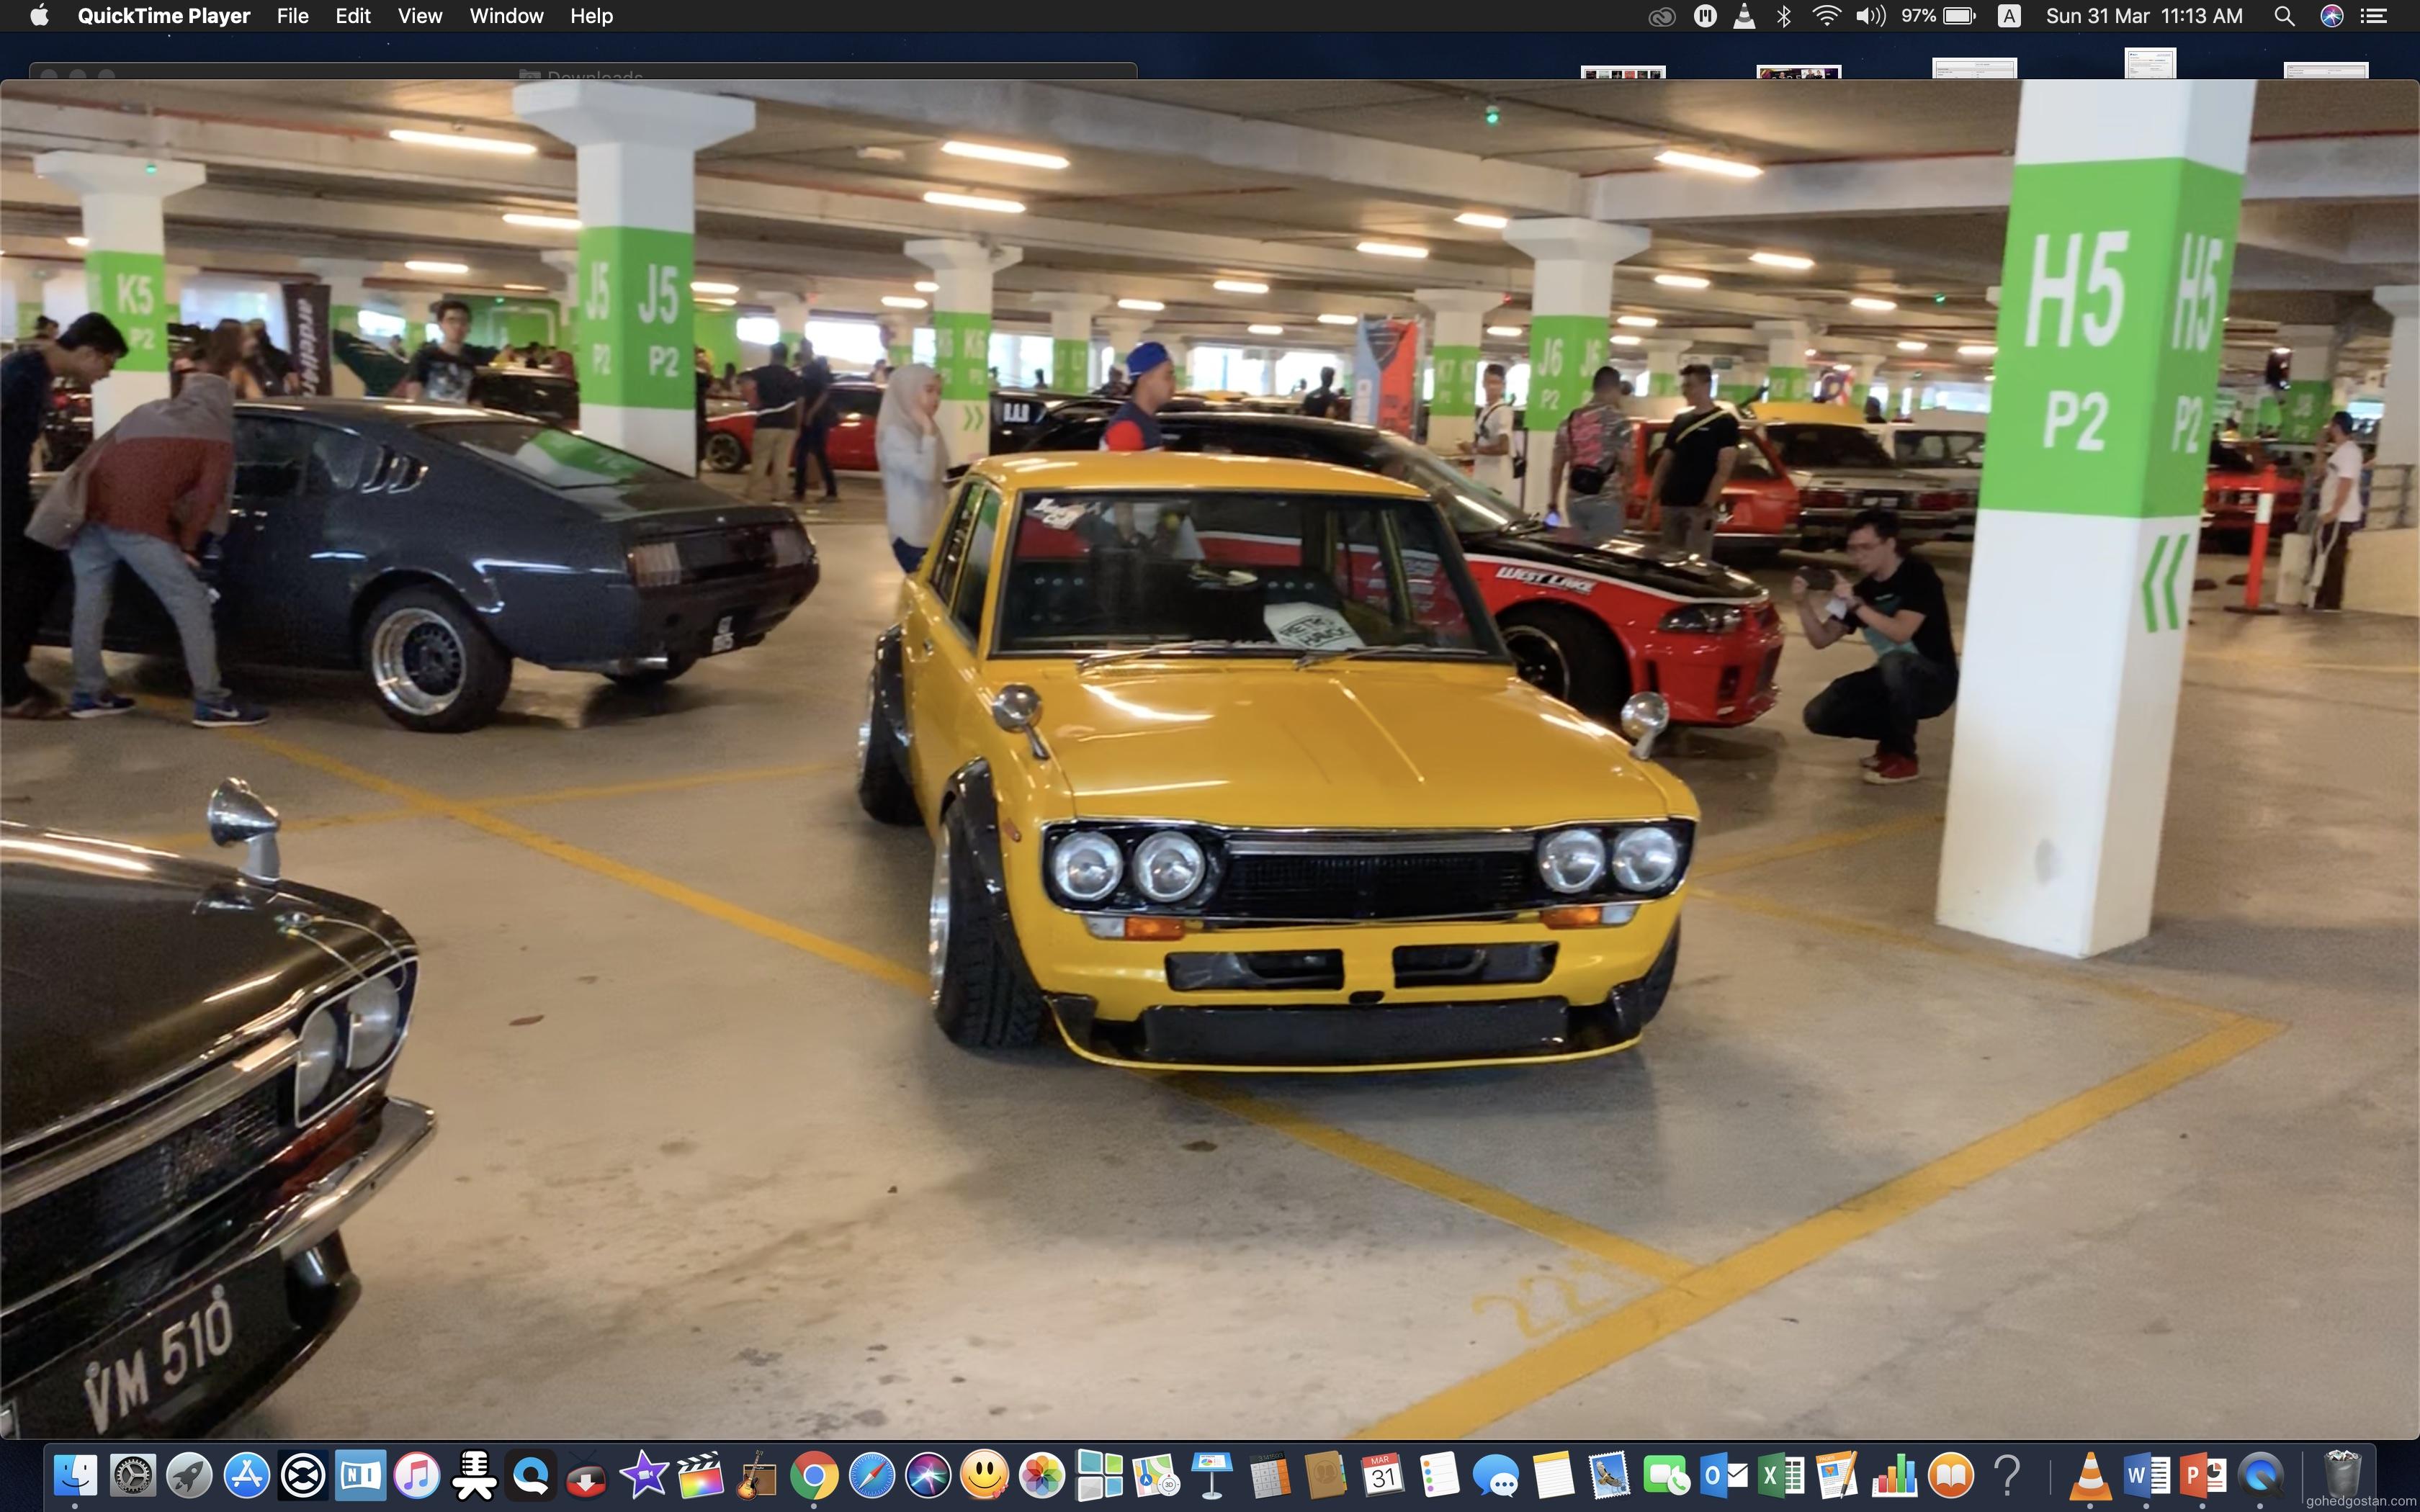Open the File menu
Screen dimensions: 2420x1512
coord(292,16)
